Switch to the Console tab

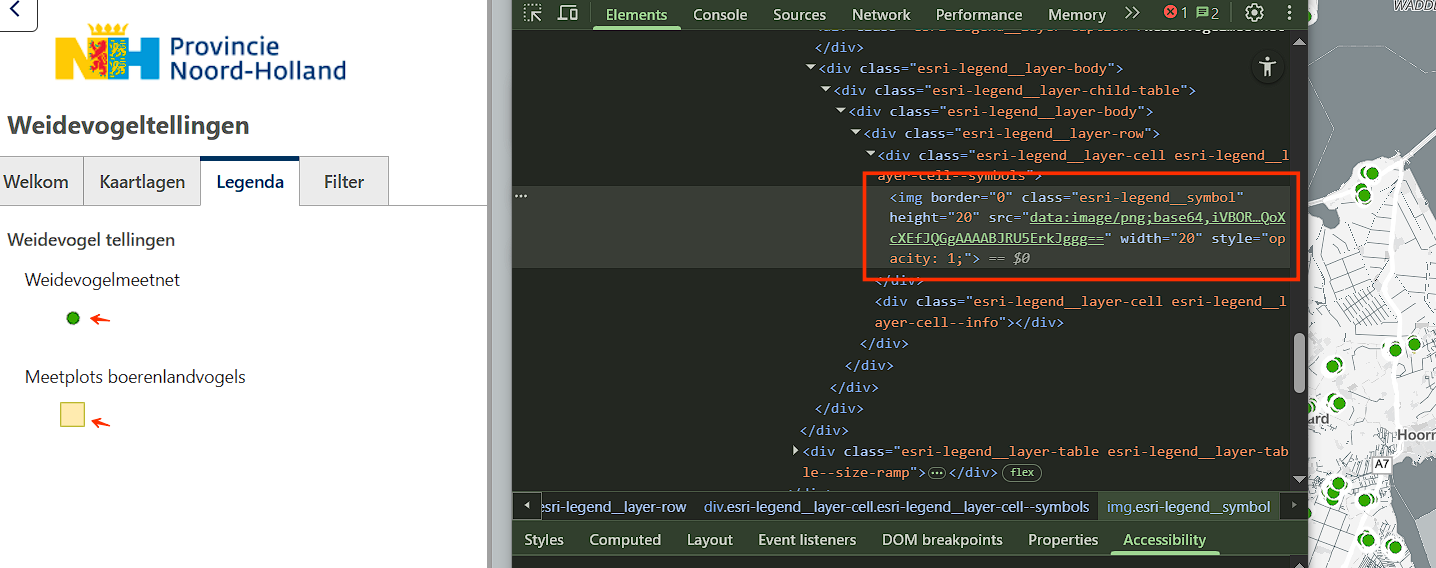coord(720,15)
